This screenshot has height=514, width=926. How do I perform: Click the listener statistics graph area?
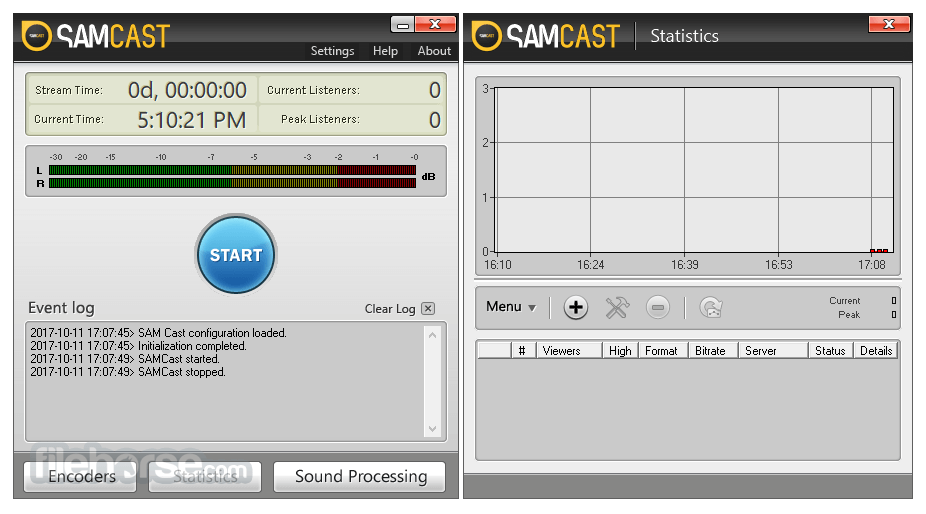tap(694, 170)
